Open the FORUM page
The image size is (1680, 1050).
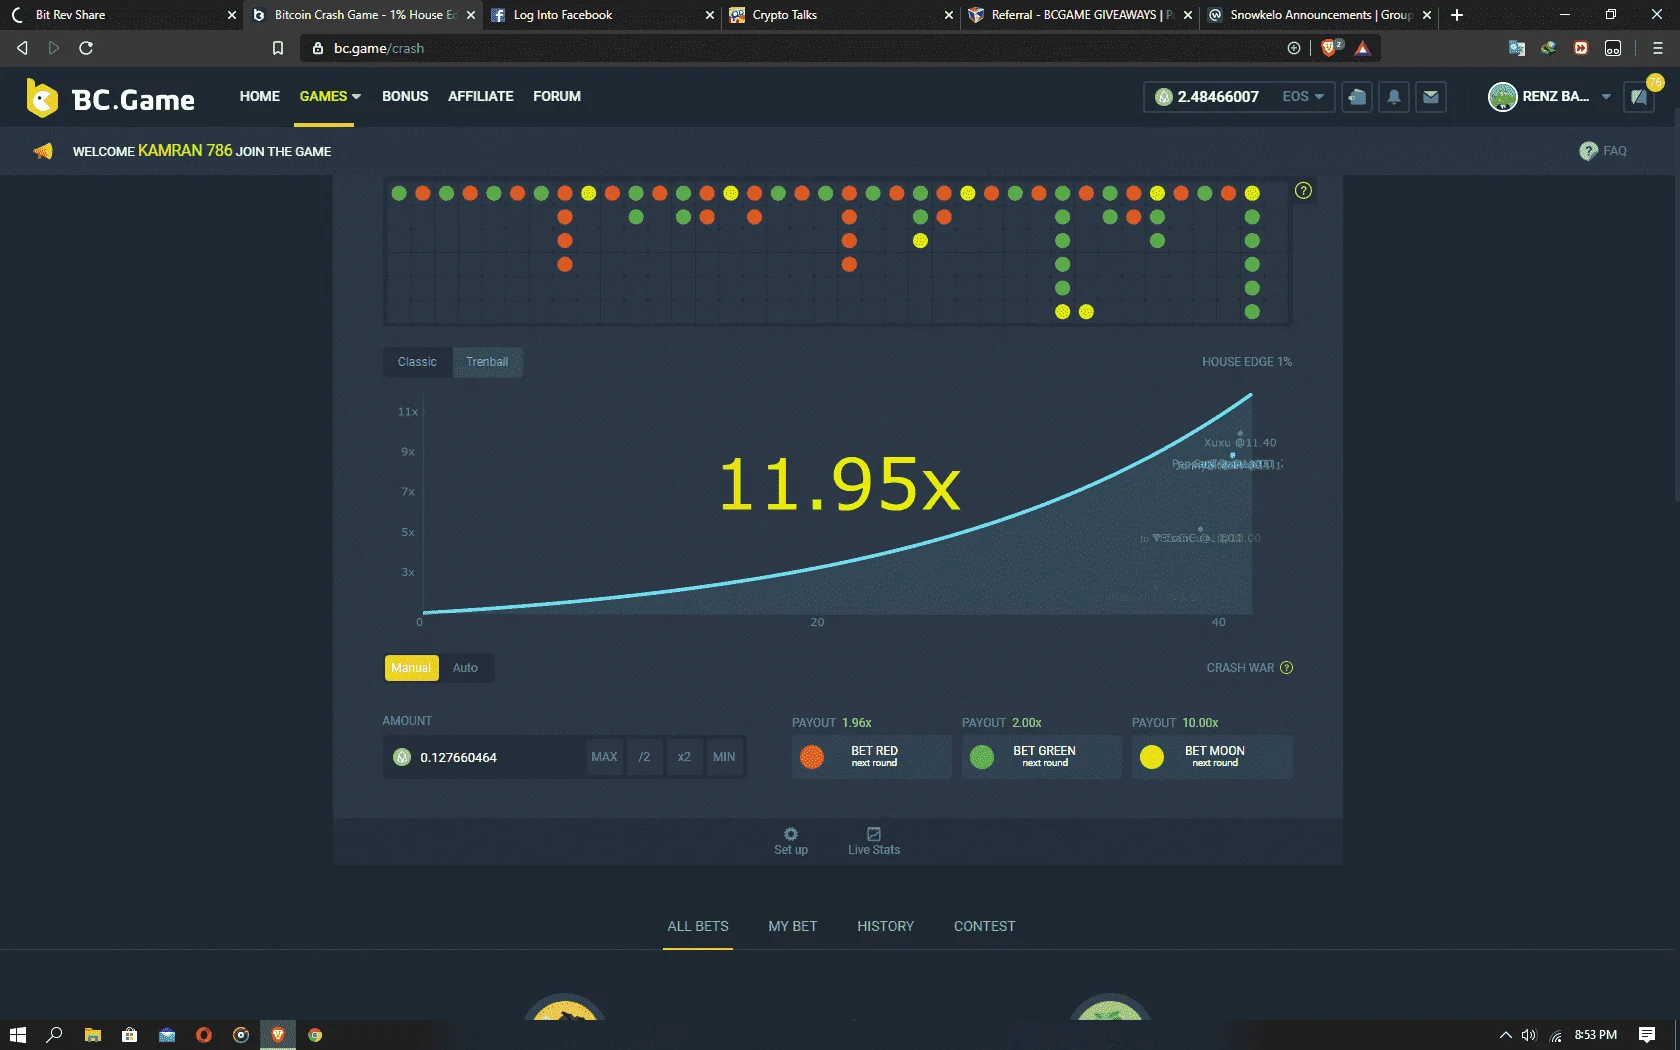[557, 96]
